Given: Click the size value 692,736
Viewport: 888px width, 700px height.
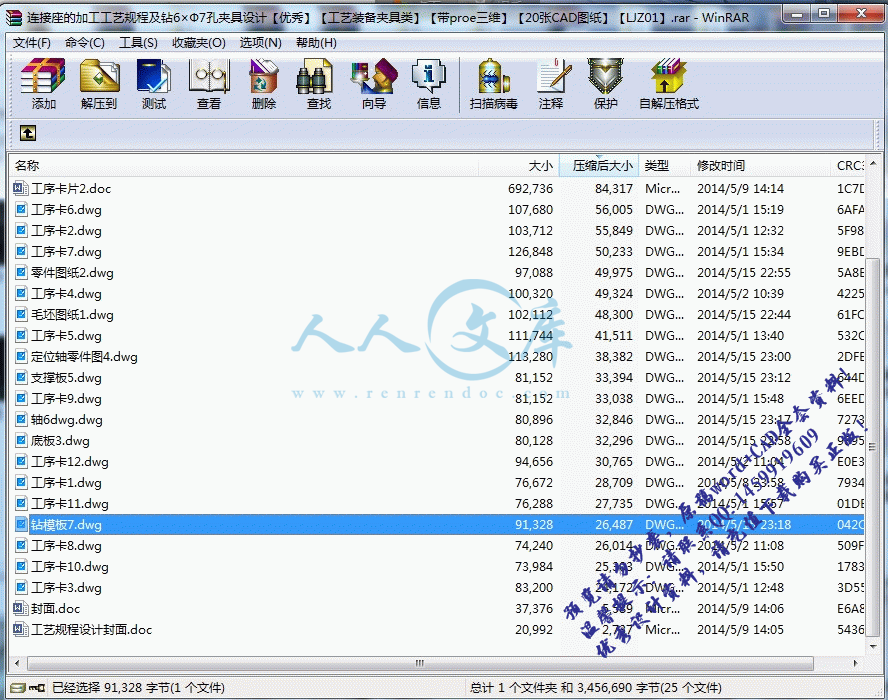Looking at the screenshot, I should [x=530, y=189].
